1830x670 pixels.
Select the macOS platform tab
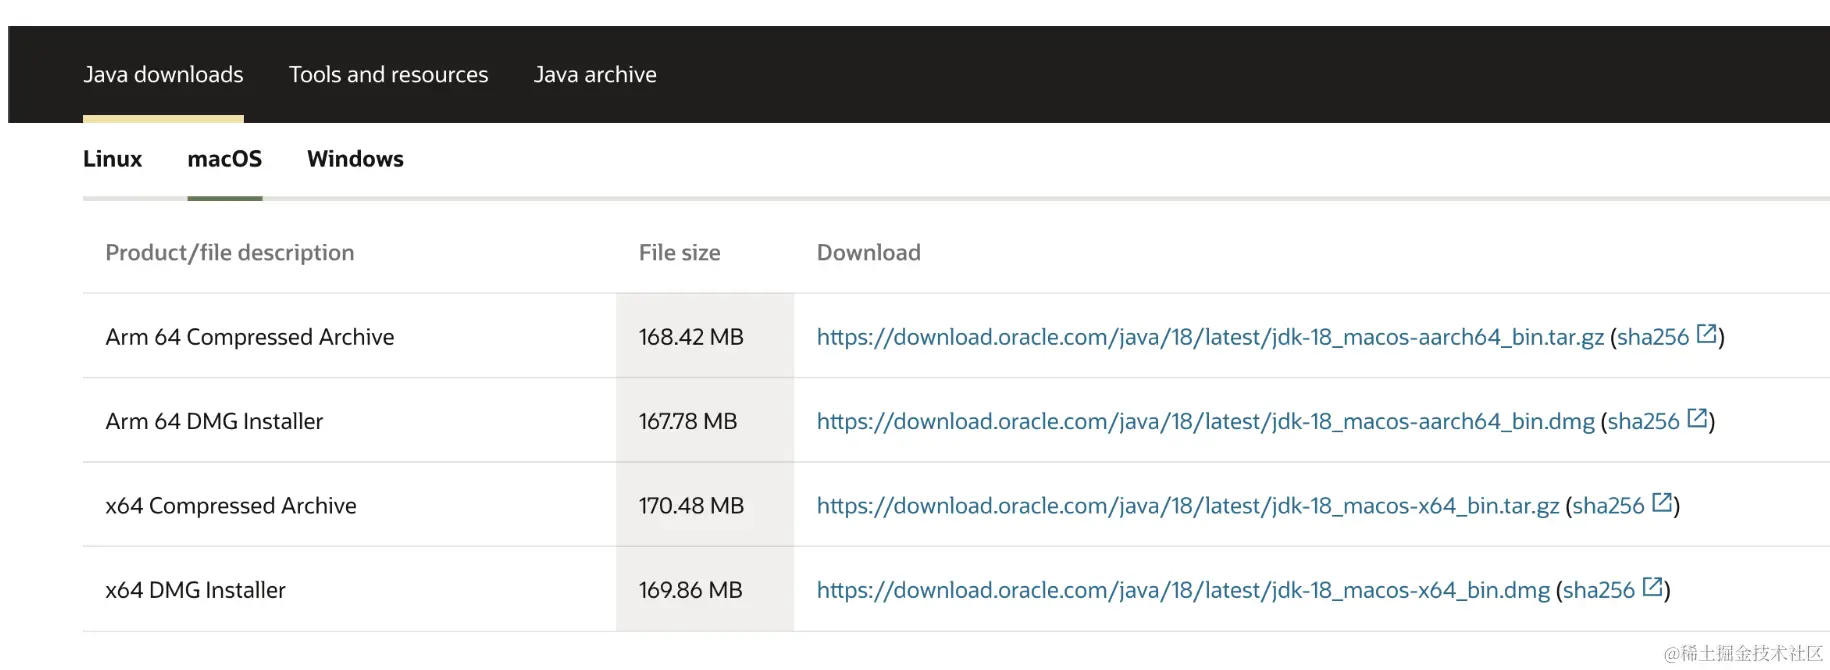pyautogui.click(x=224, y=159)
